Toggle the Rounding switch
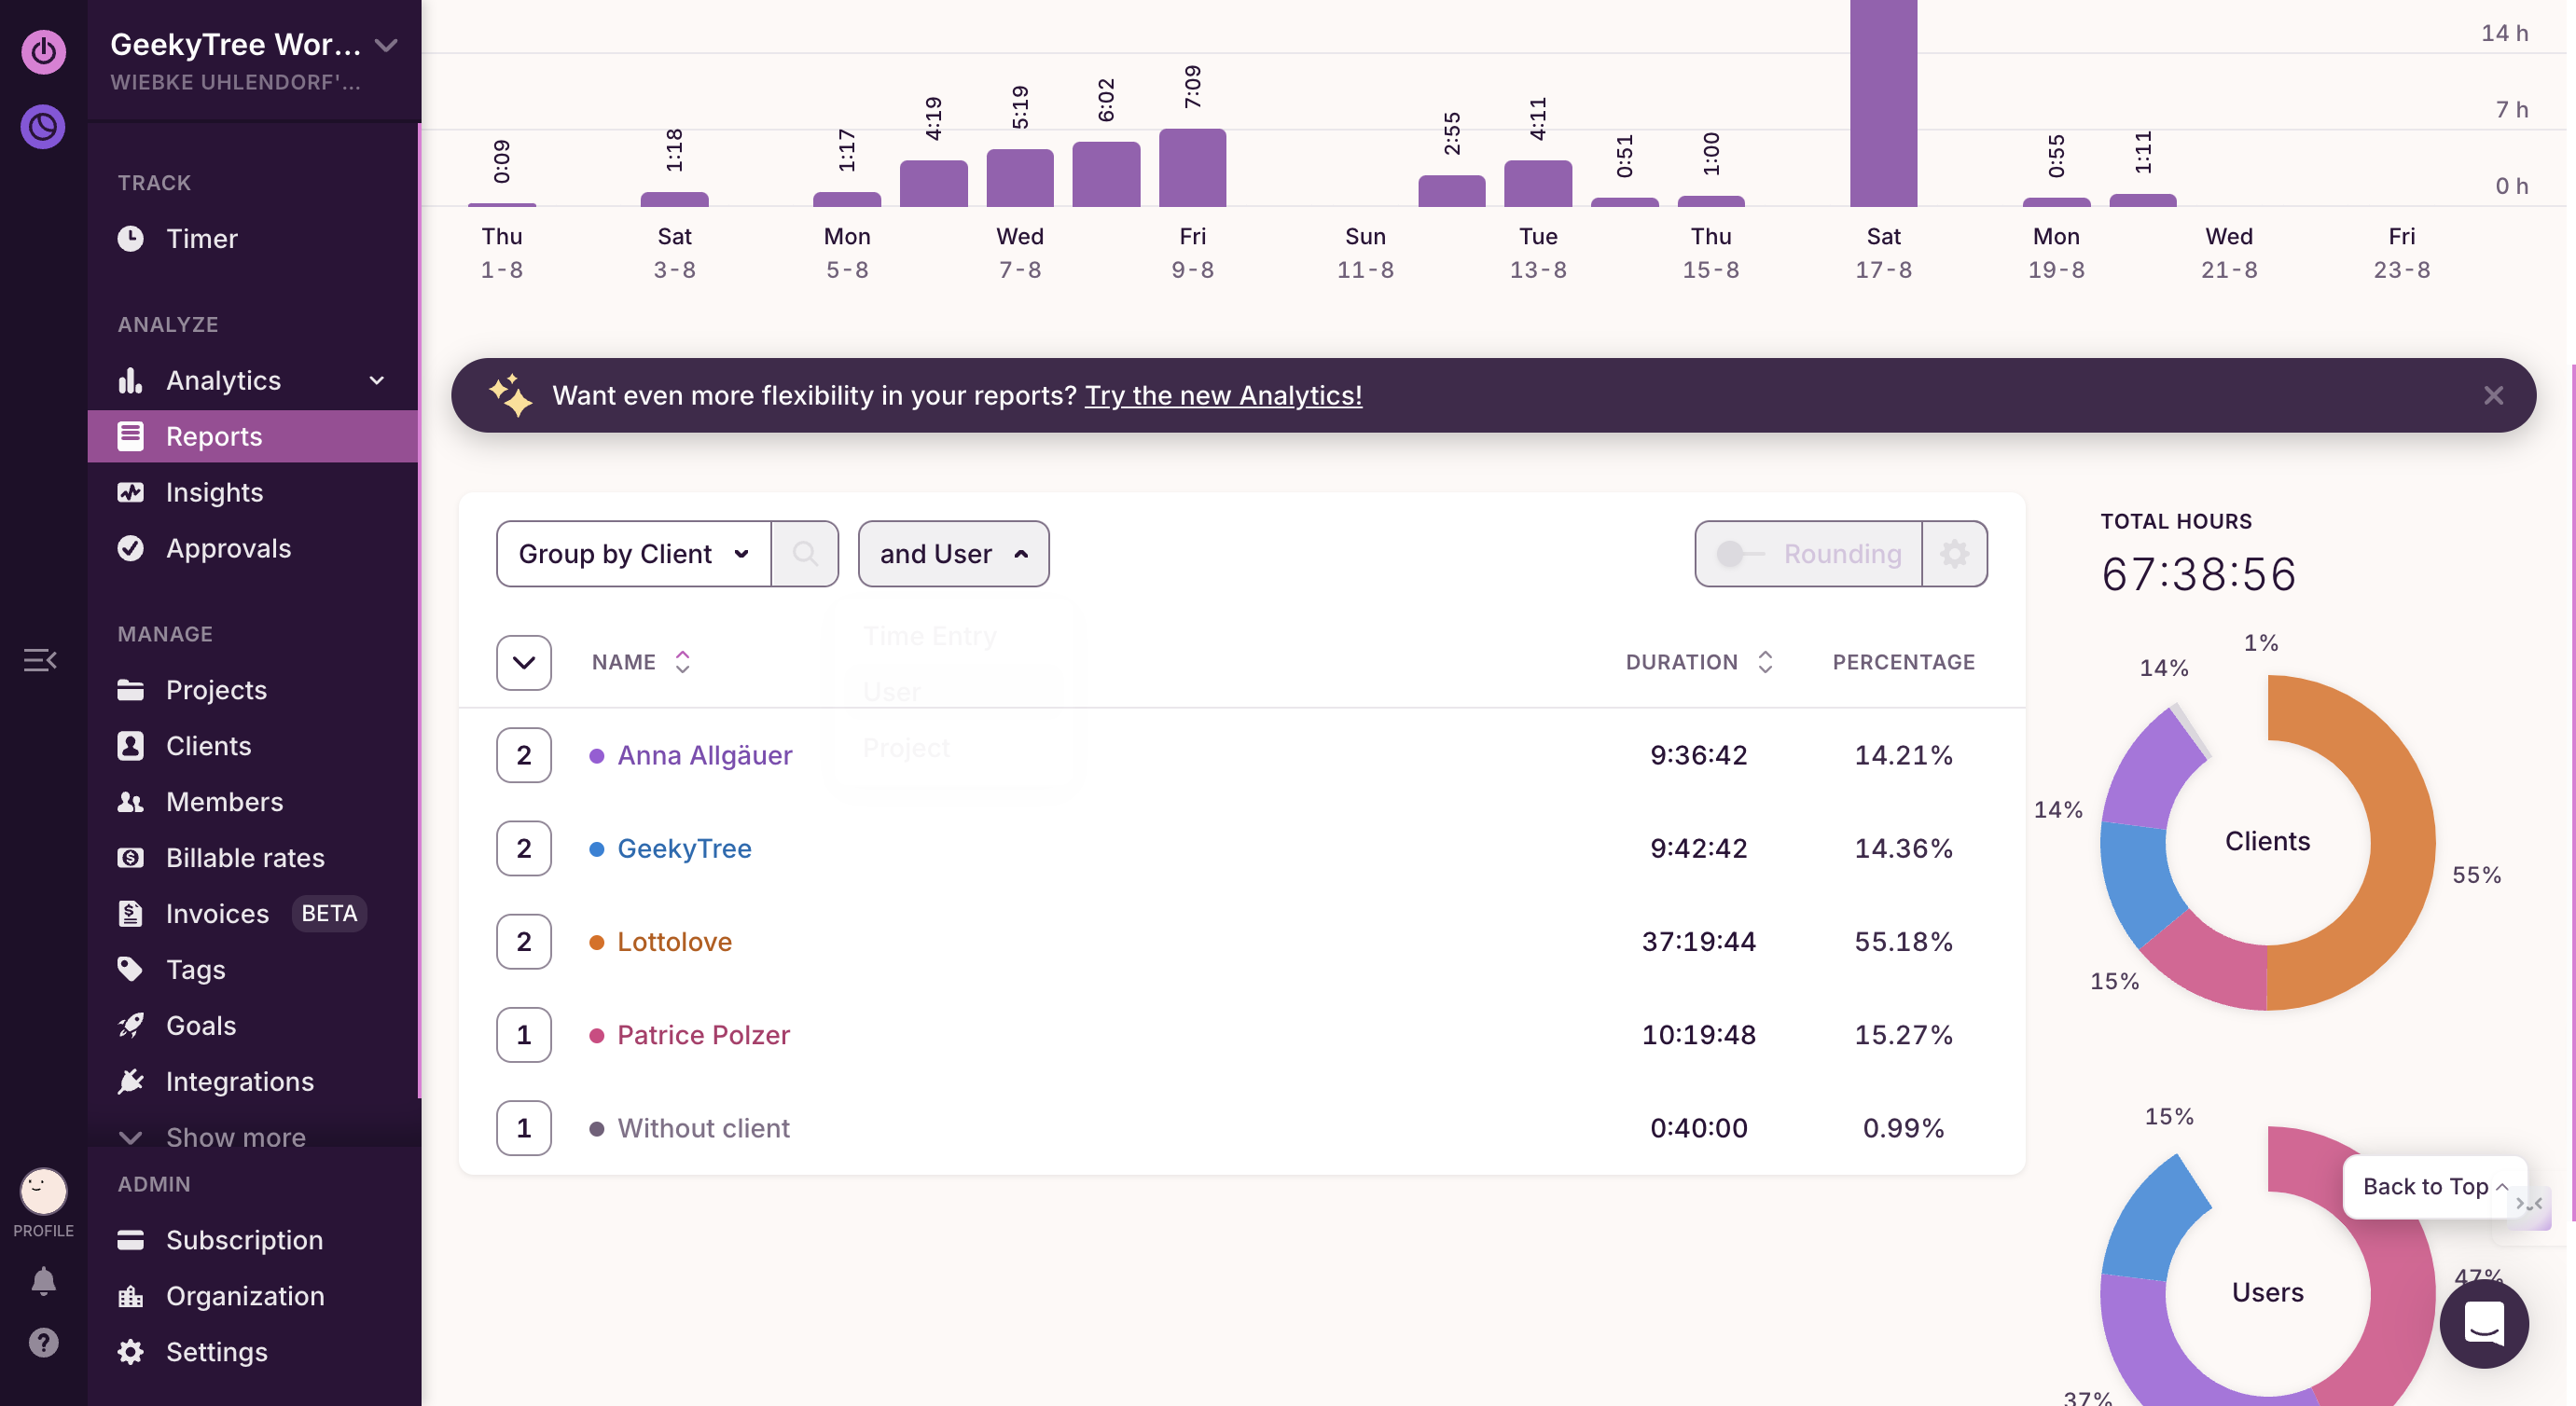Viewport: 2576px width, 1406px height. point(1740,553)
